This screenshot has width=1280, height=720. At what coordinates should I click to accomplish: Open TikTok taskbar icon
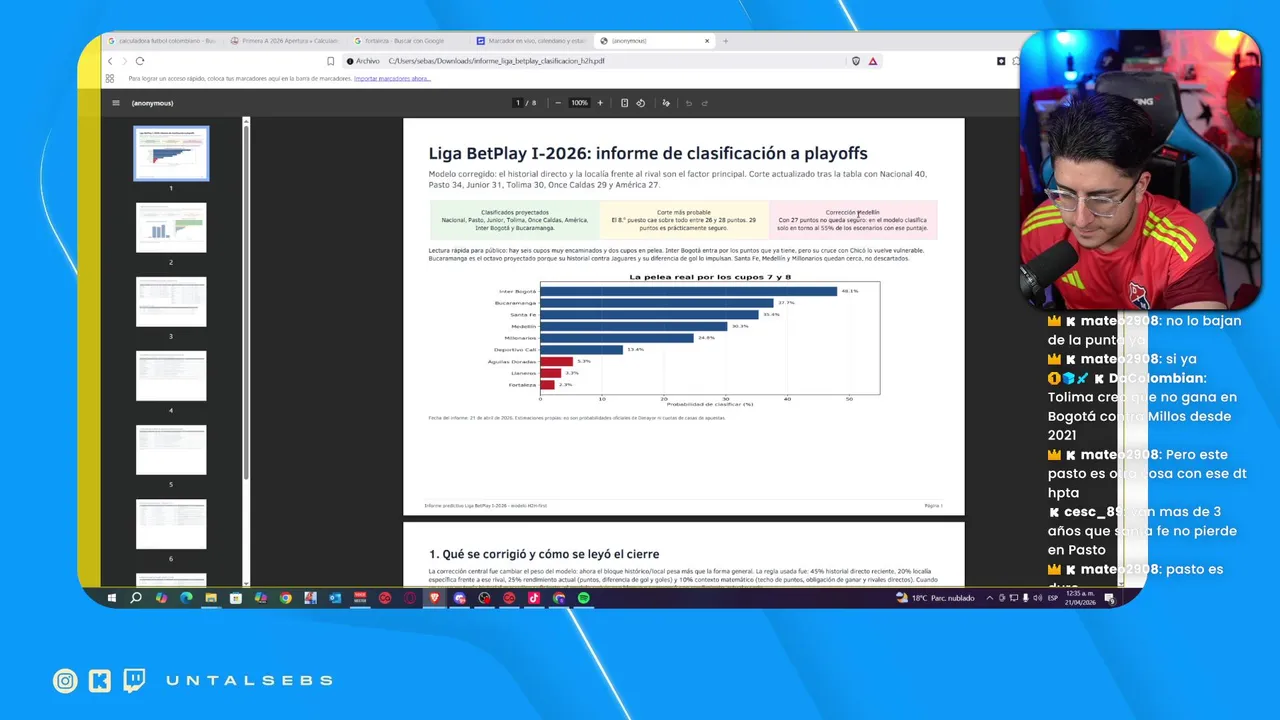pyautogui.click(x=533, y=598)
